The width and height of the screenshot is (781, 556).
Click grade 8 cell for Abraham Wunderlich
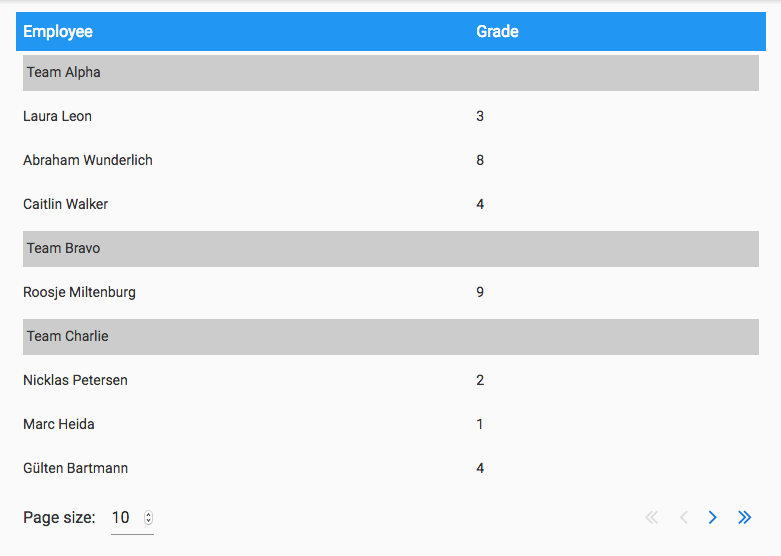point(480,161)
